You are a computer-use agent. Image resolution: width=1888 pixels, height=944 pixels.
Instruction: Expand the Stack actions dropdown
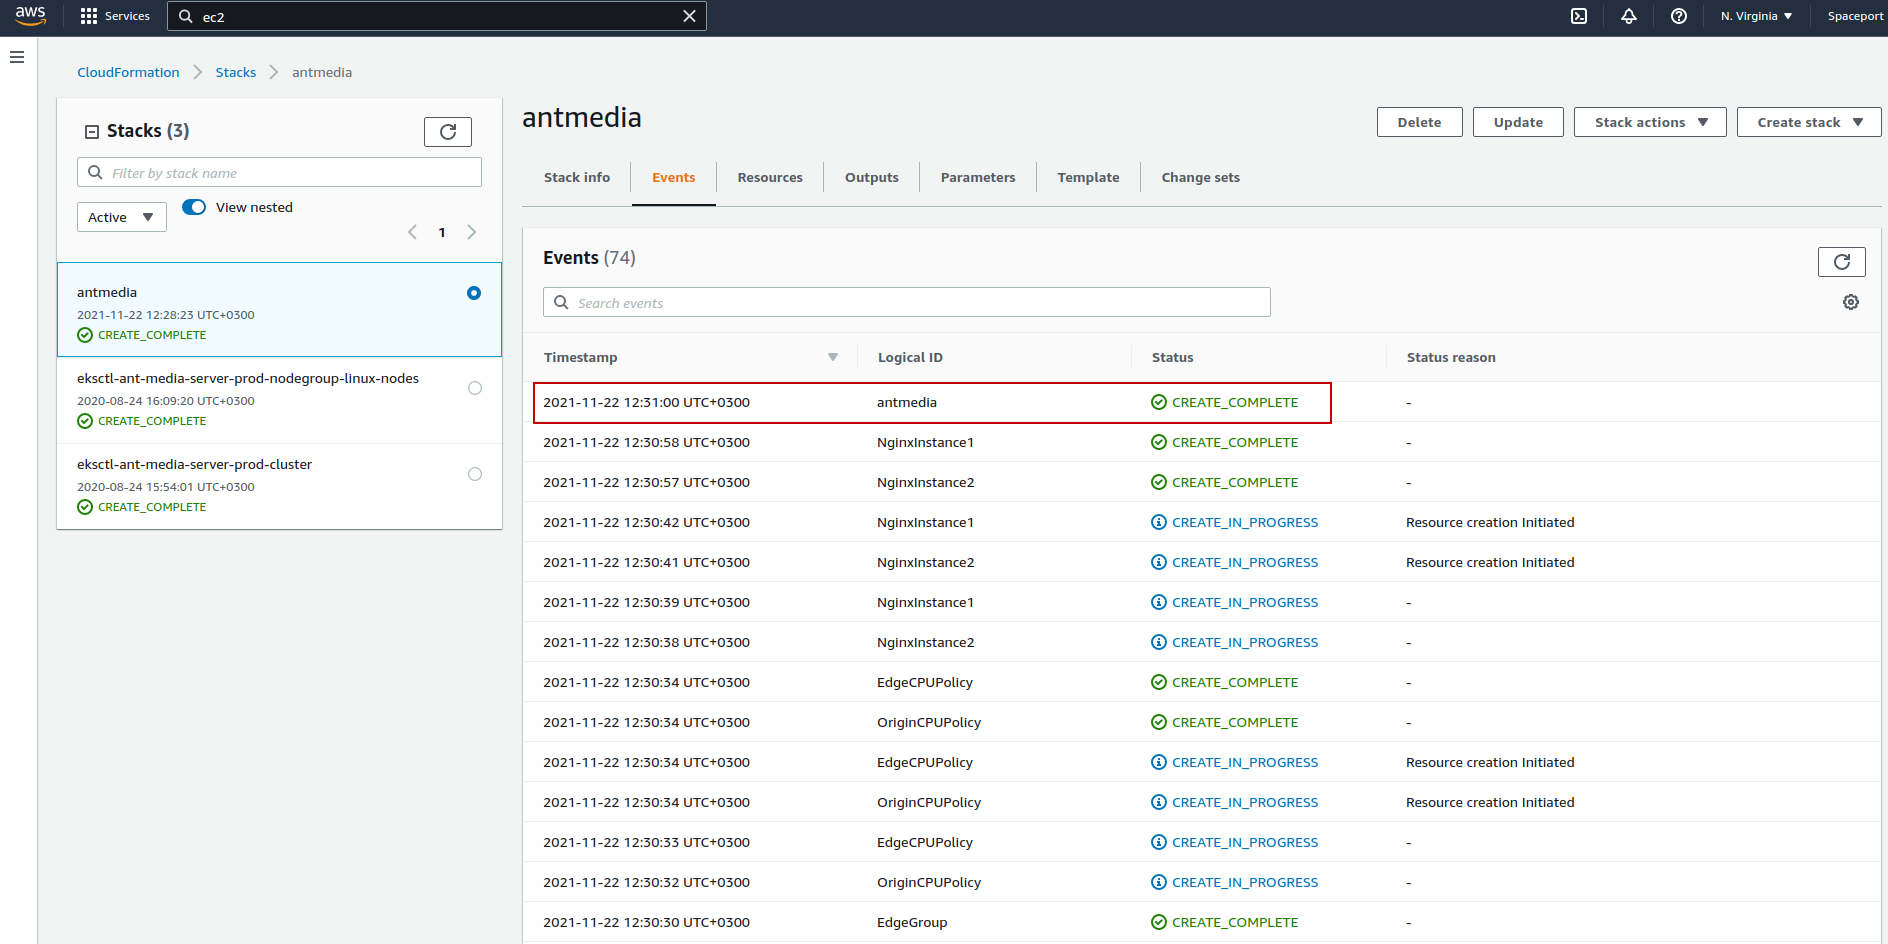(1650, 122)
